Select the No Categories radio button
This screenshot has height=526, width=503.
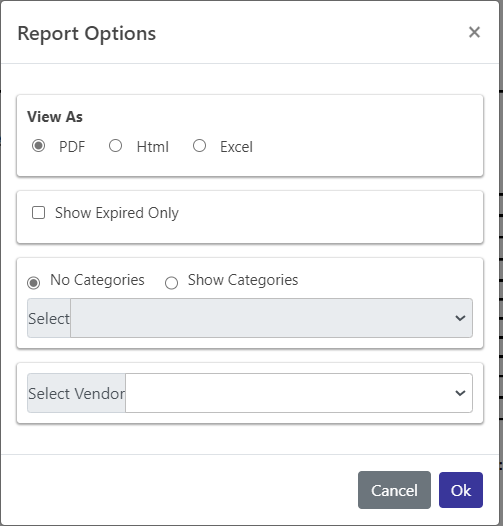click(x=34, y=283)
